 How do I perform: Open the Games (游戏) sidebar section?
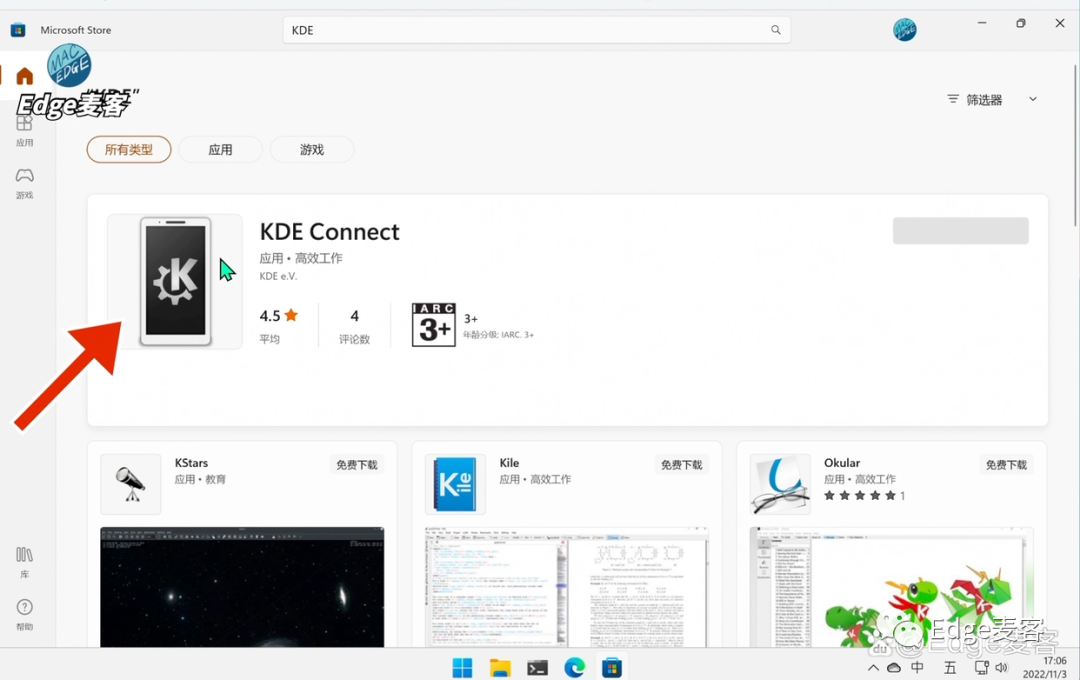pyautogui.click(x=24, y=183)
